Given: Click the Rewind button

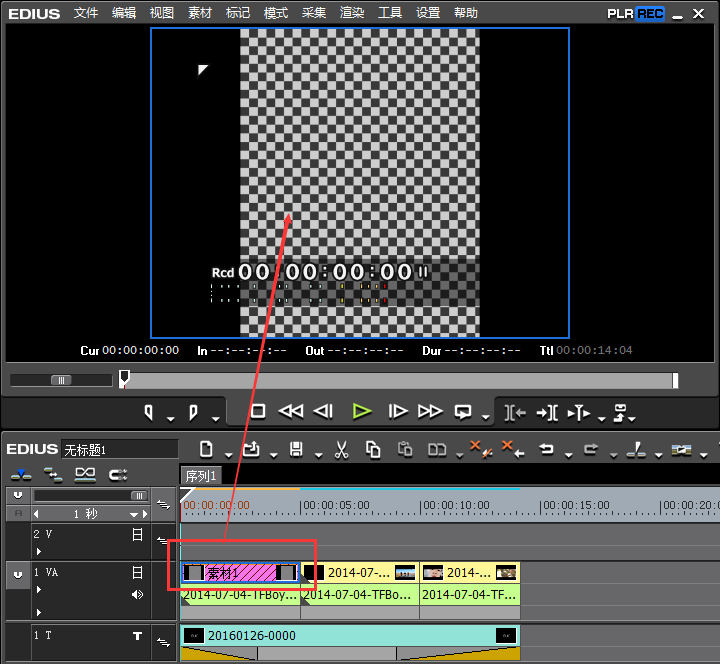Looking at the screenshot, I should click(290, 411).
